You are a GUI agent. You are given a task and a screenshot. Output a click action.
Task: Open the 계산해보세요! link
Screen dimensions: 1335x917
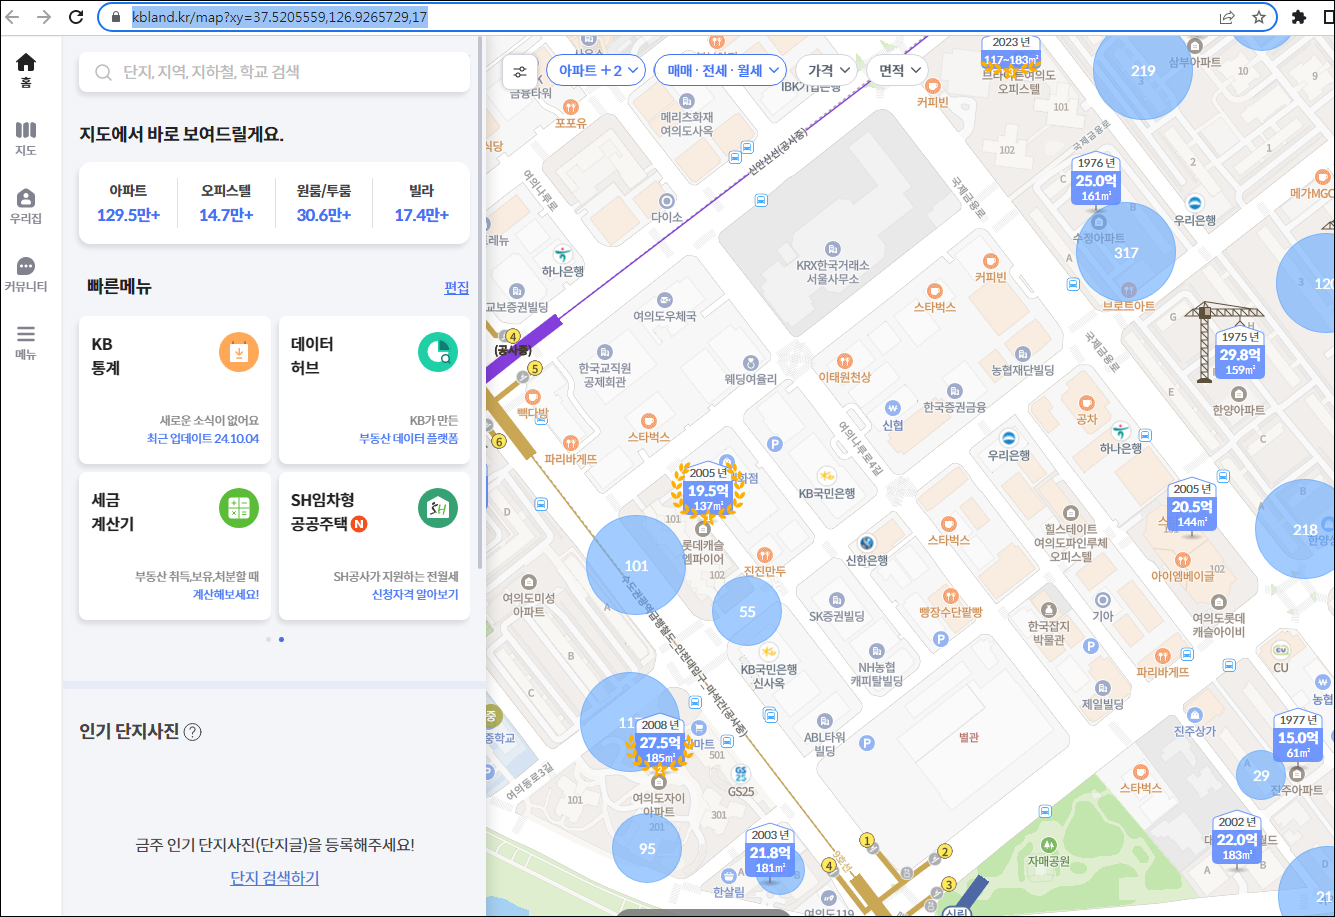[x=225, y=594]
